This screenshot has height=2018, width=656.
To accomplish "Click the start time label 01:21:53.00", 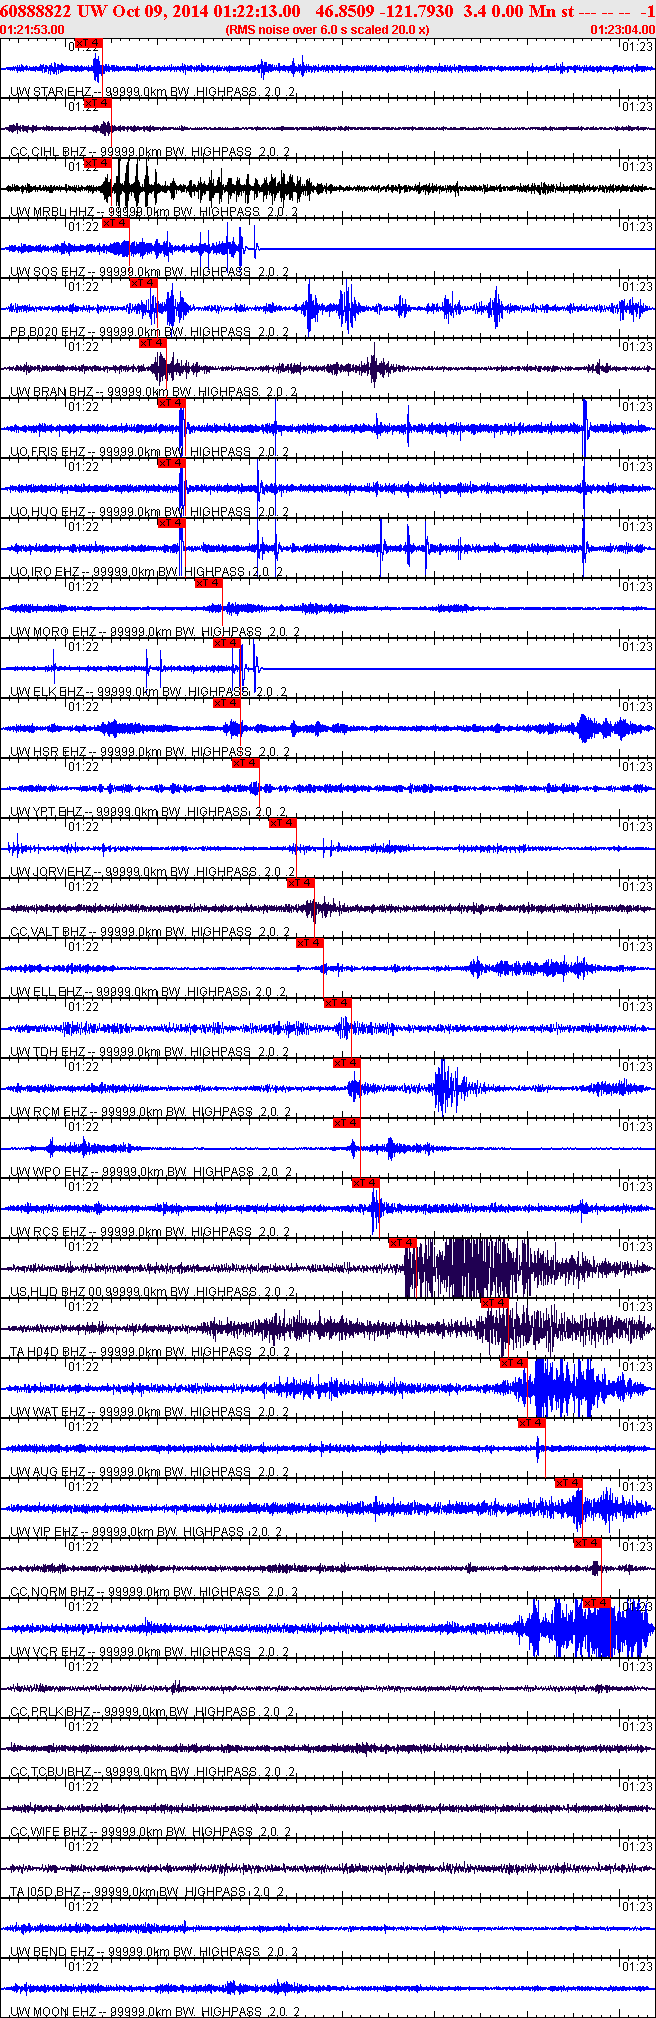I will click(x=33, y=29).
